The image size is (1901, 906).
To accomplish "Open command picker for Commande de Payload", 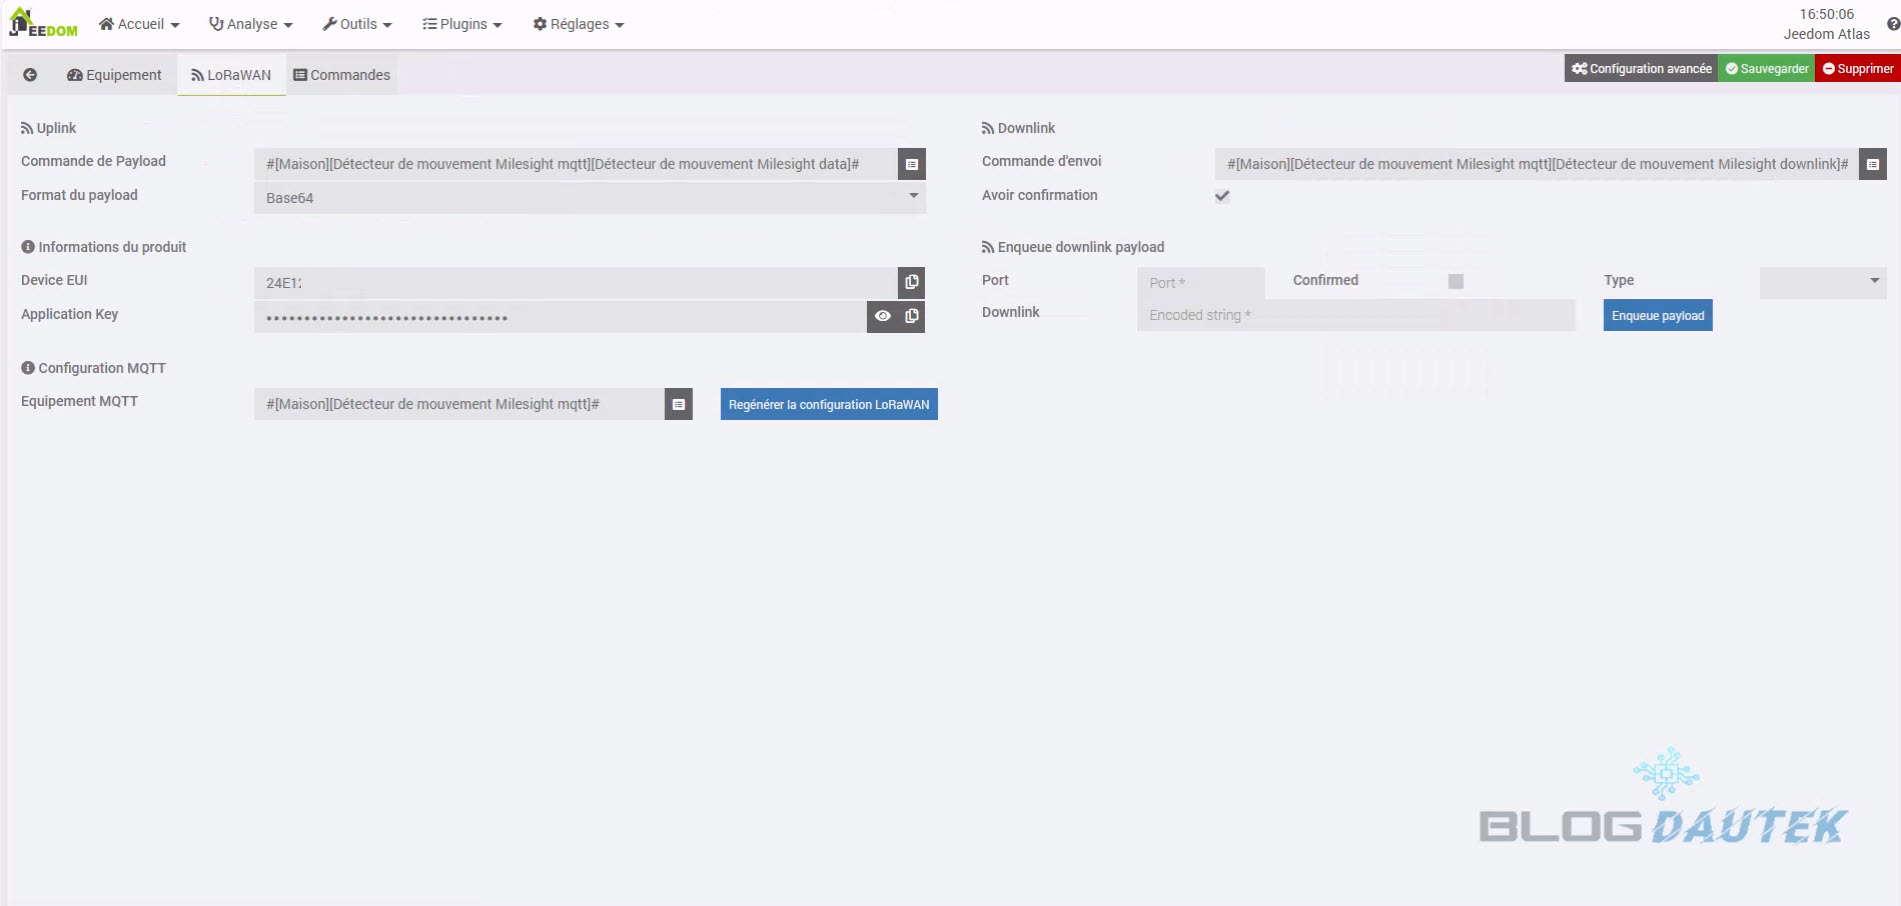I will click(911, 164).
